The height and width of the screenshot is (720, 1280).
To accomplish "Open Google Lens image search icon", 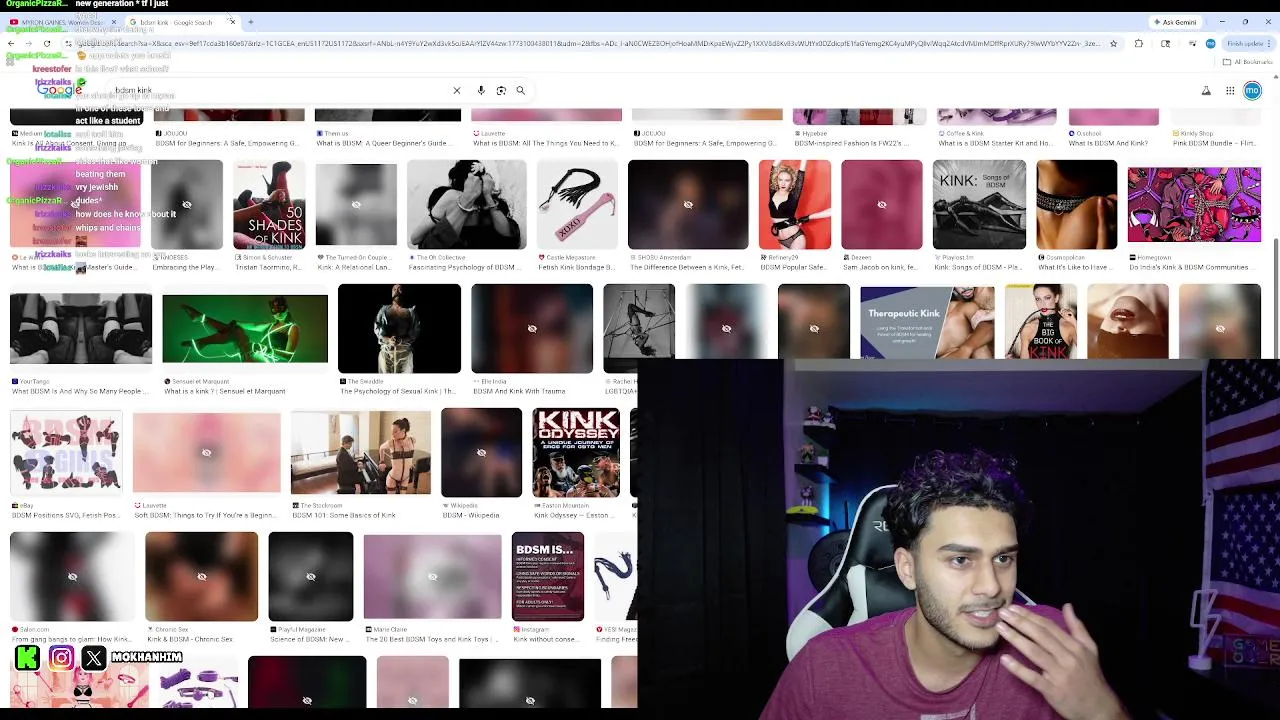I will pos(501,91).
